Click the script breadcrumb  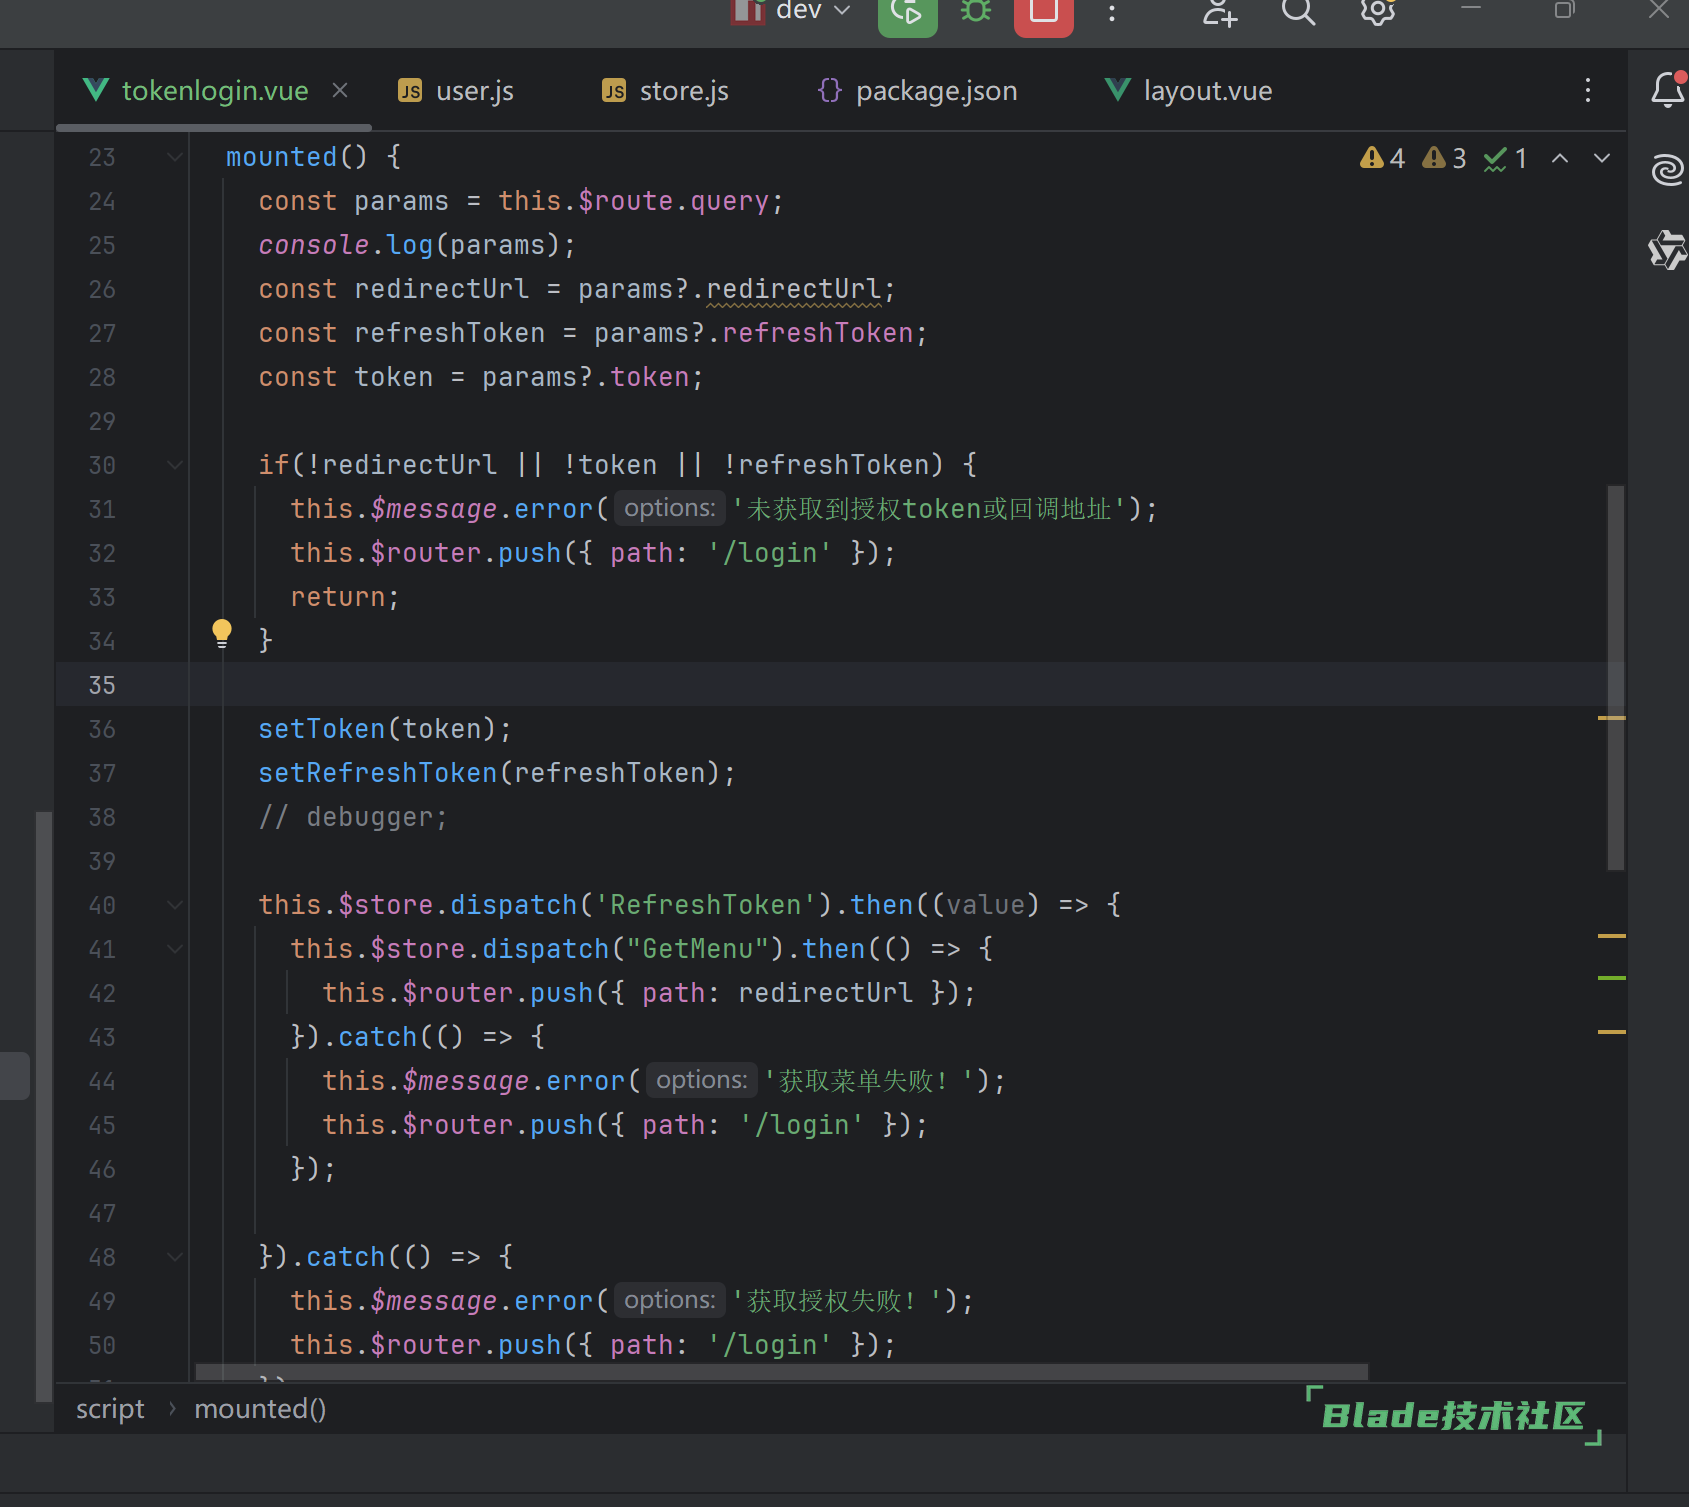point(110,1409)
